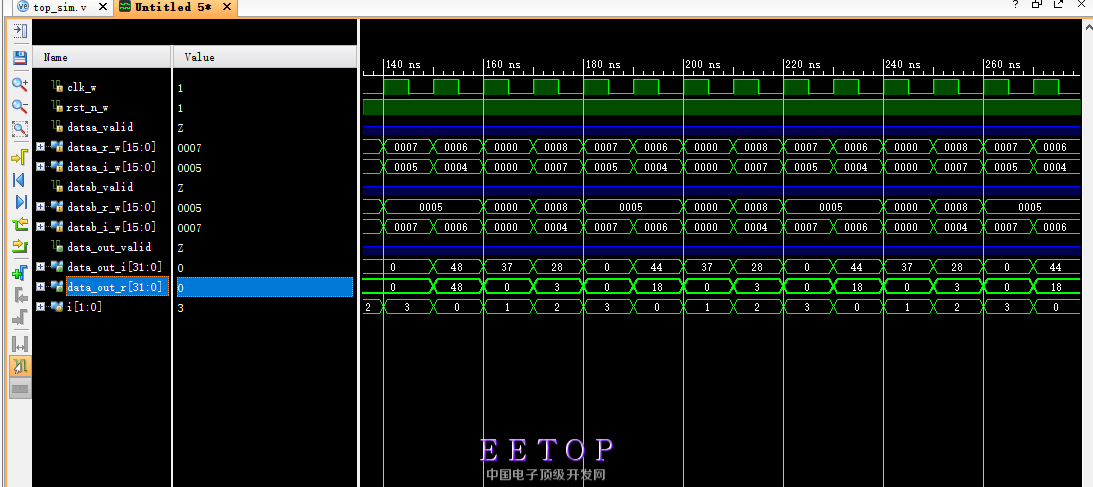Go to previous transition
The width and height of the screenshot is (1093, 487).
(20, 224)
